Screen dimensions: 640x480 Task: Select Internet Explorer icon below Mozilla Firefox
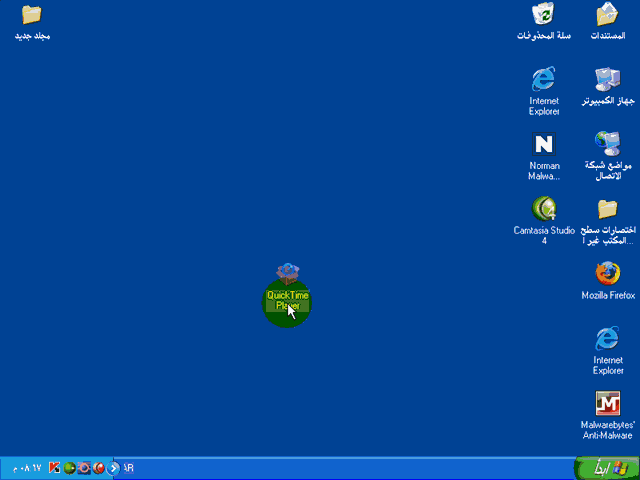click(x=608, y=339)
